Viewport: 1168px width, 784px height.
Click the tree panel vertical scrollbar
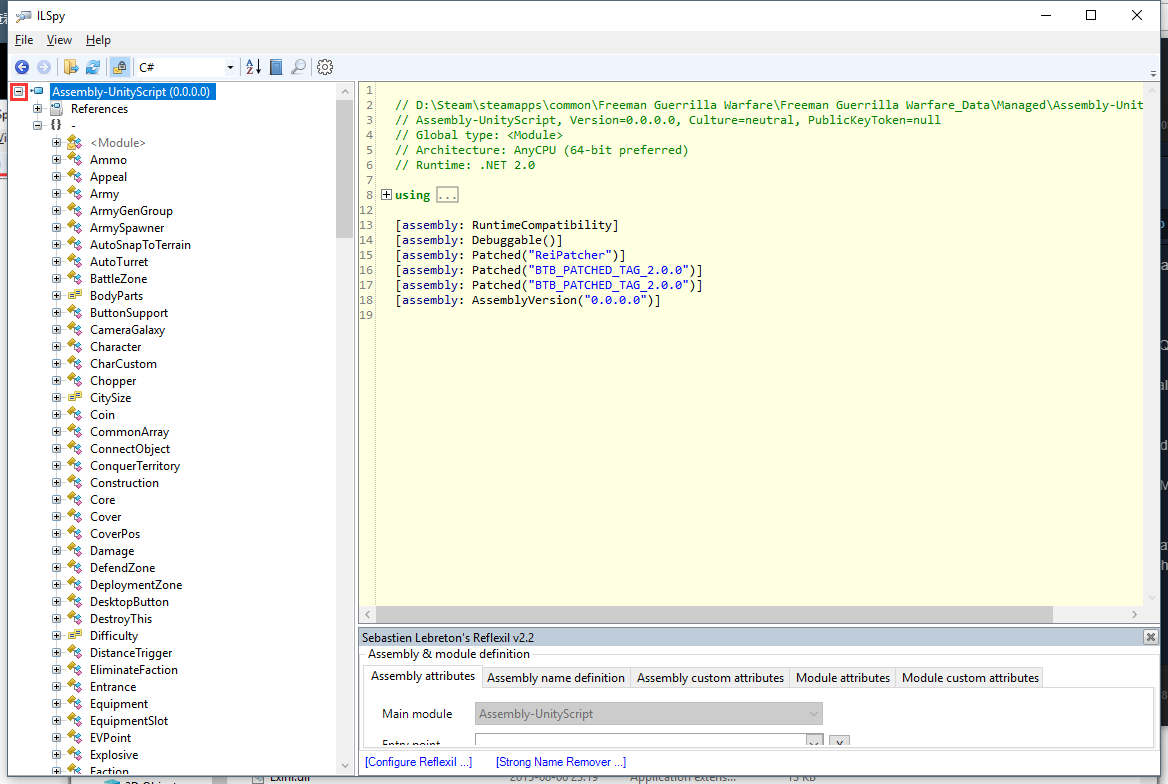point(344,168)
